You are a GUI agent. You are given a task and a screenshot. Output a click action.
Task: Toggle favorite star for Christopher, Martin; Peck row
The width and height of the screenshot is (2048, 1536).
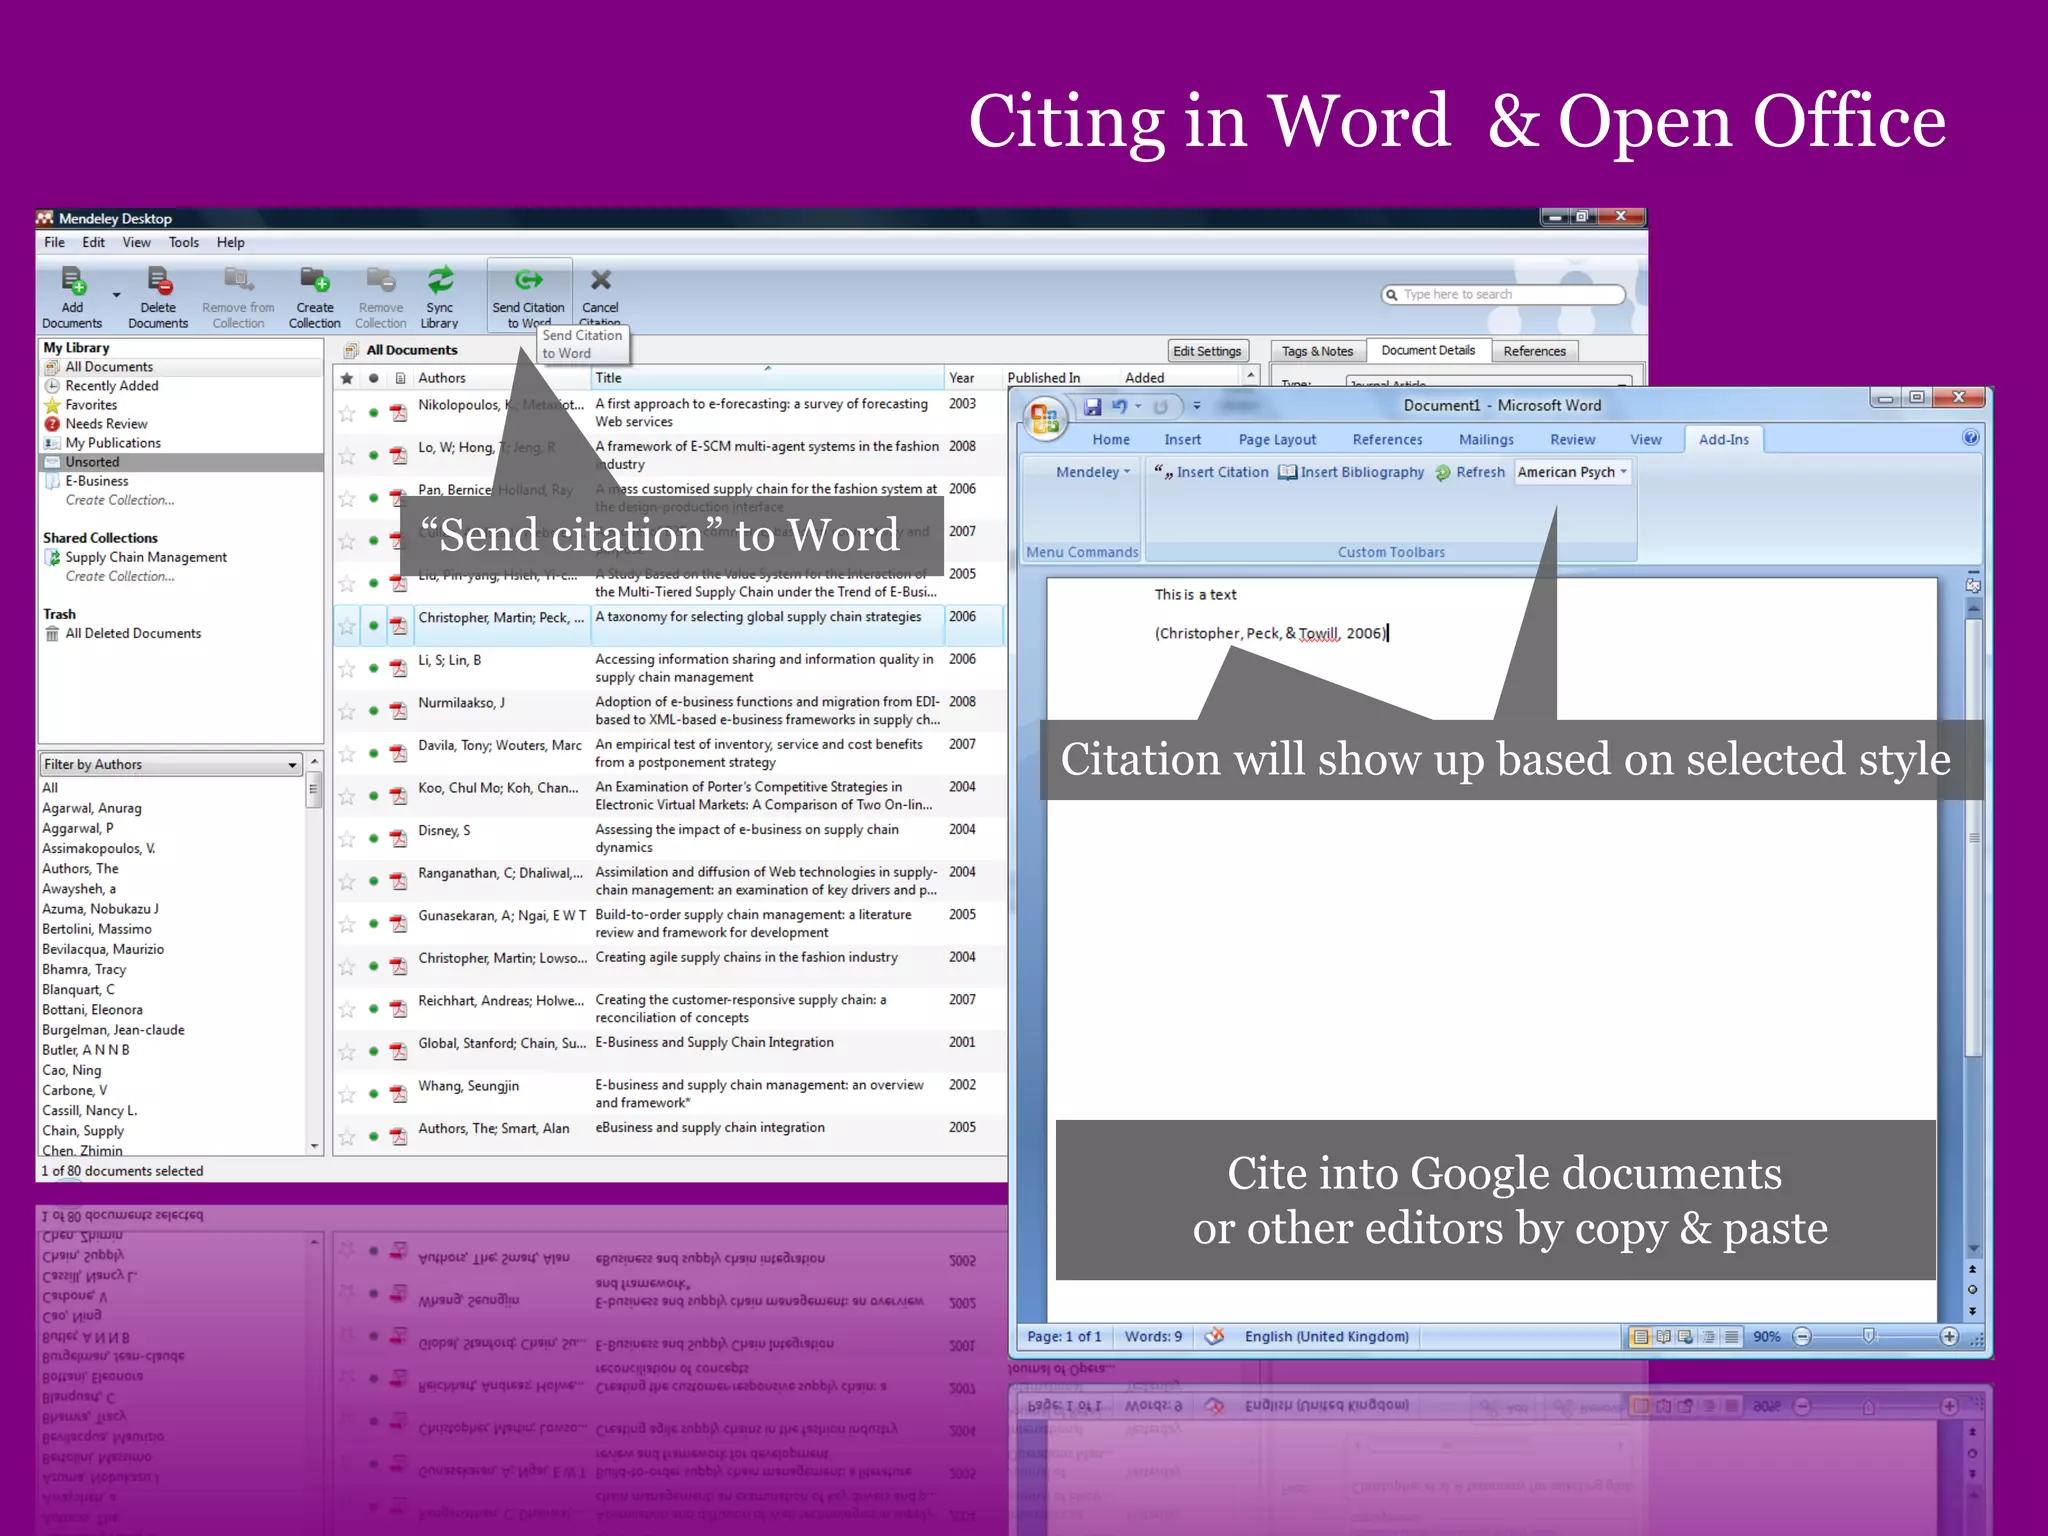tap(347, 626)
